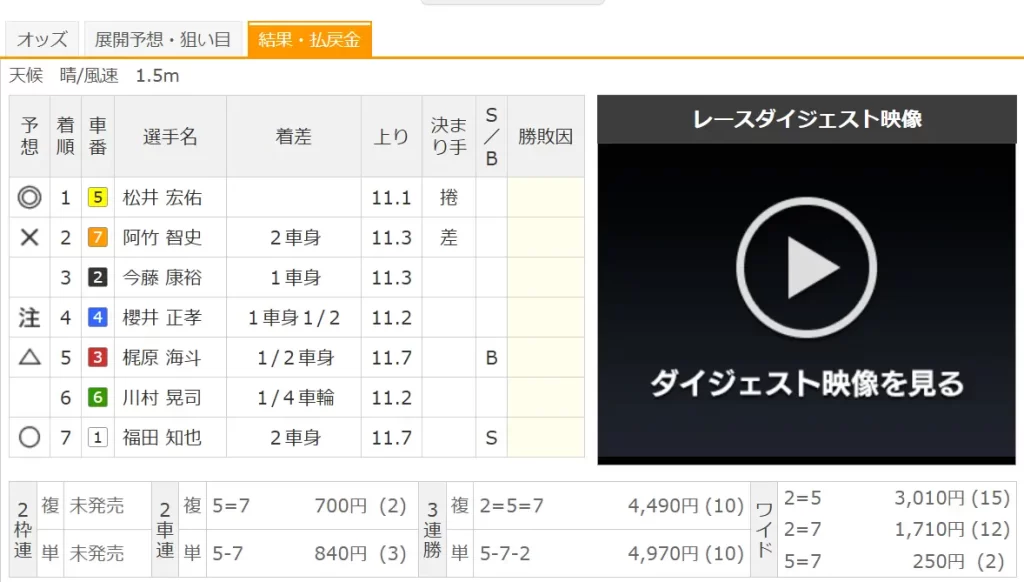Click the X prediction mark for 阿竹 智史

tap(29, 238)
